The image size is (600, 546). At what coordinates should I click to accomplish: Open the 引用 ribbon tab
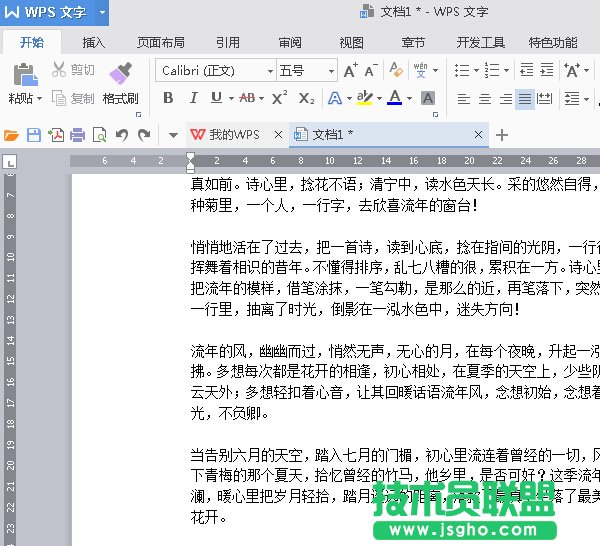228,42
